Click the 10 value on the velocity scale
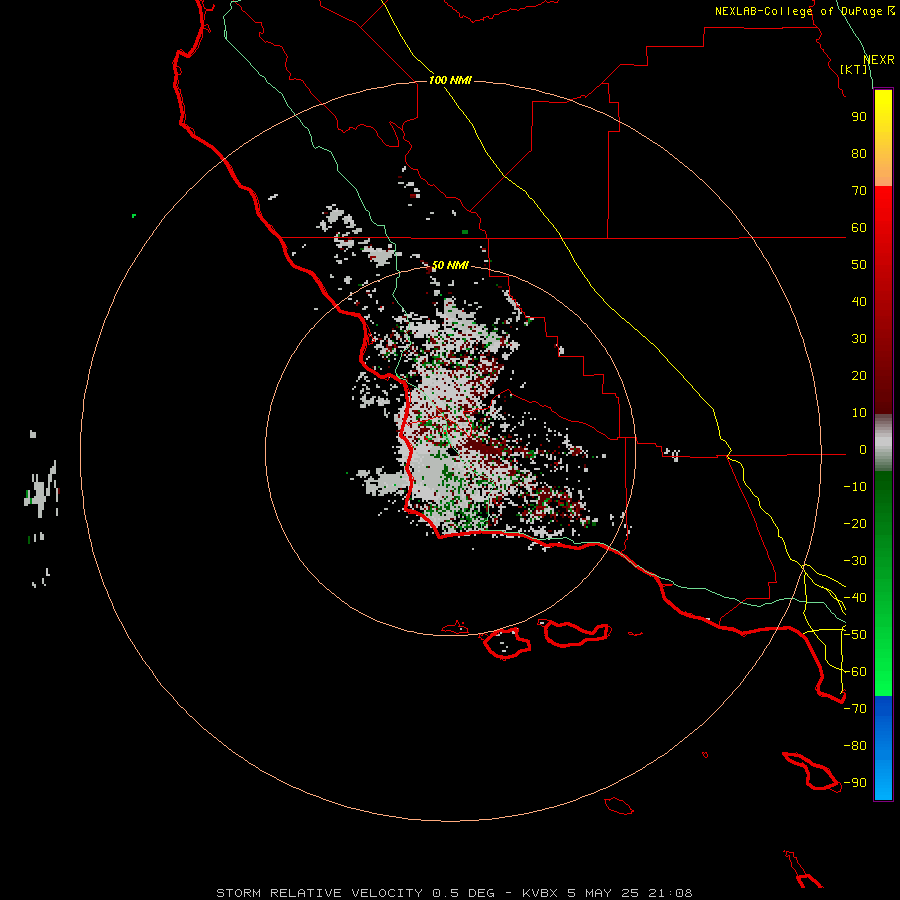Viewport: 900px width, 900px height. (859, 413)
